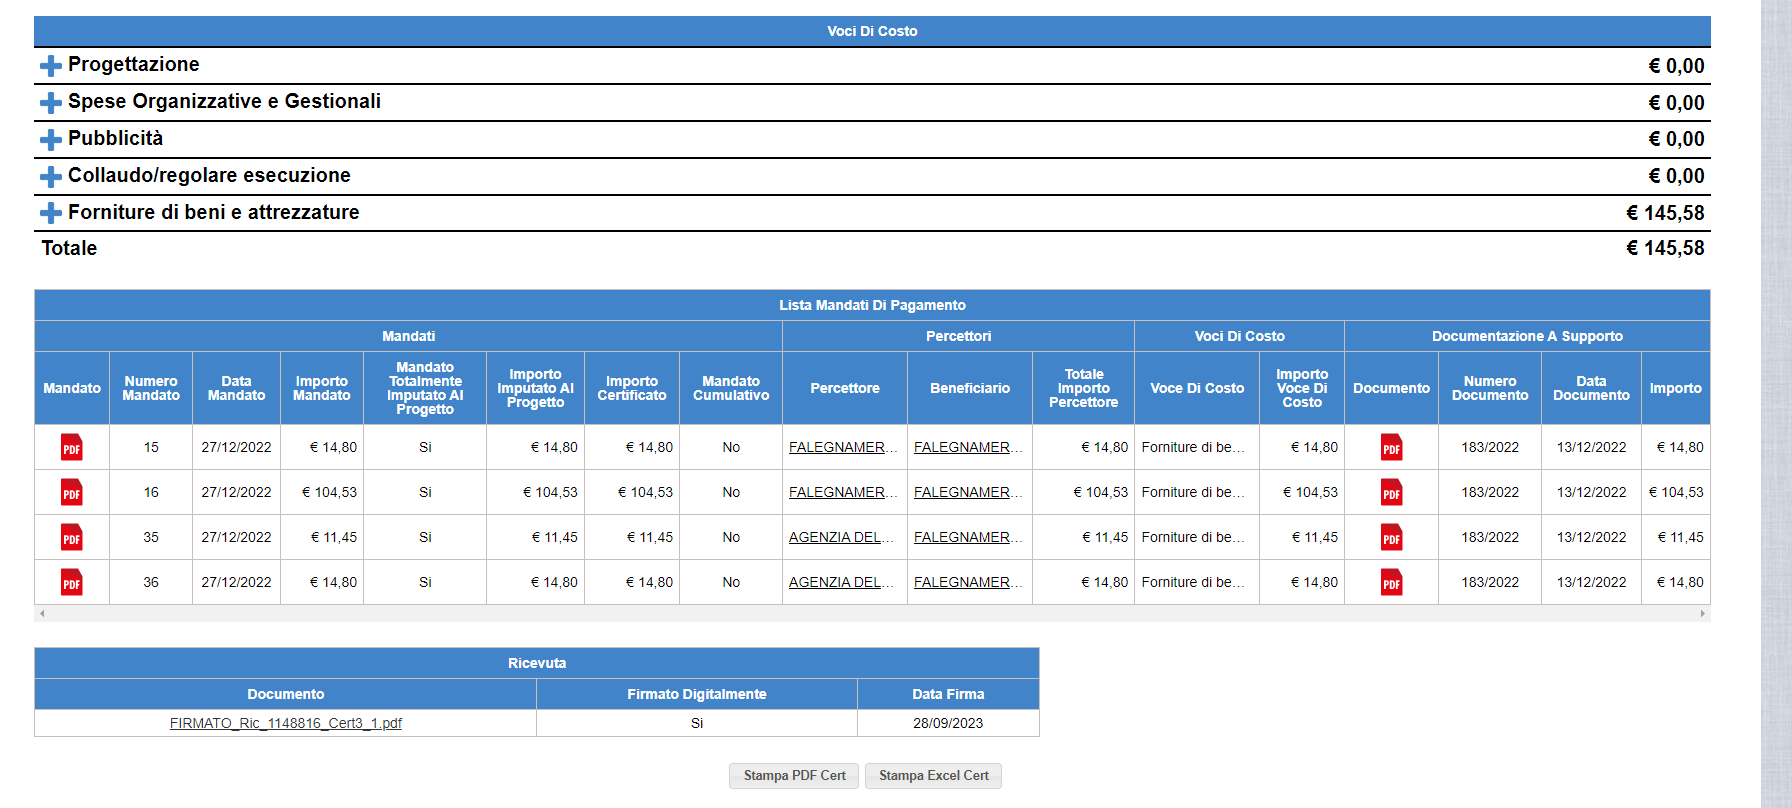Expand the Pubblicità cost row
1792x808 pixels.
coord(51,140)
